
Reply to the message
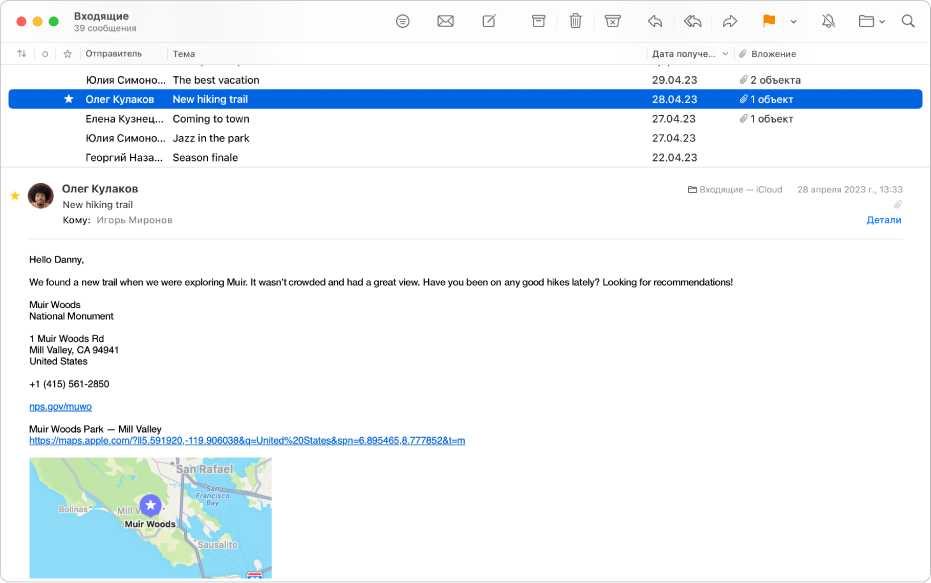pyautogui.click(x=655, y=21)
